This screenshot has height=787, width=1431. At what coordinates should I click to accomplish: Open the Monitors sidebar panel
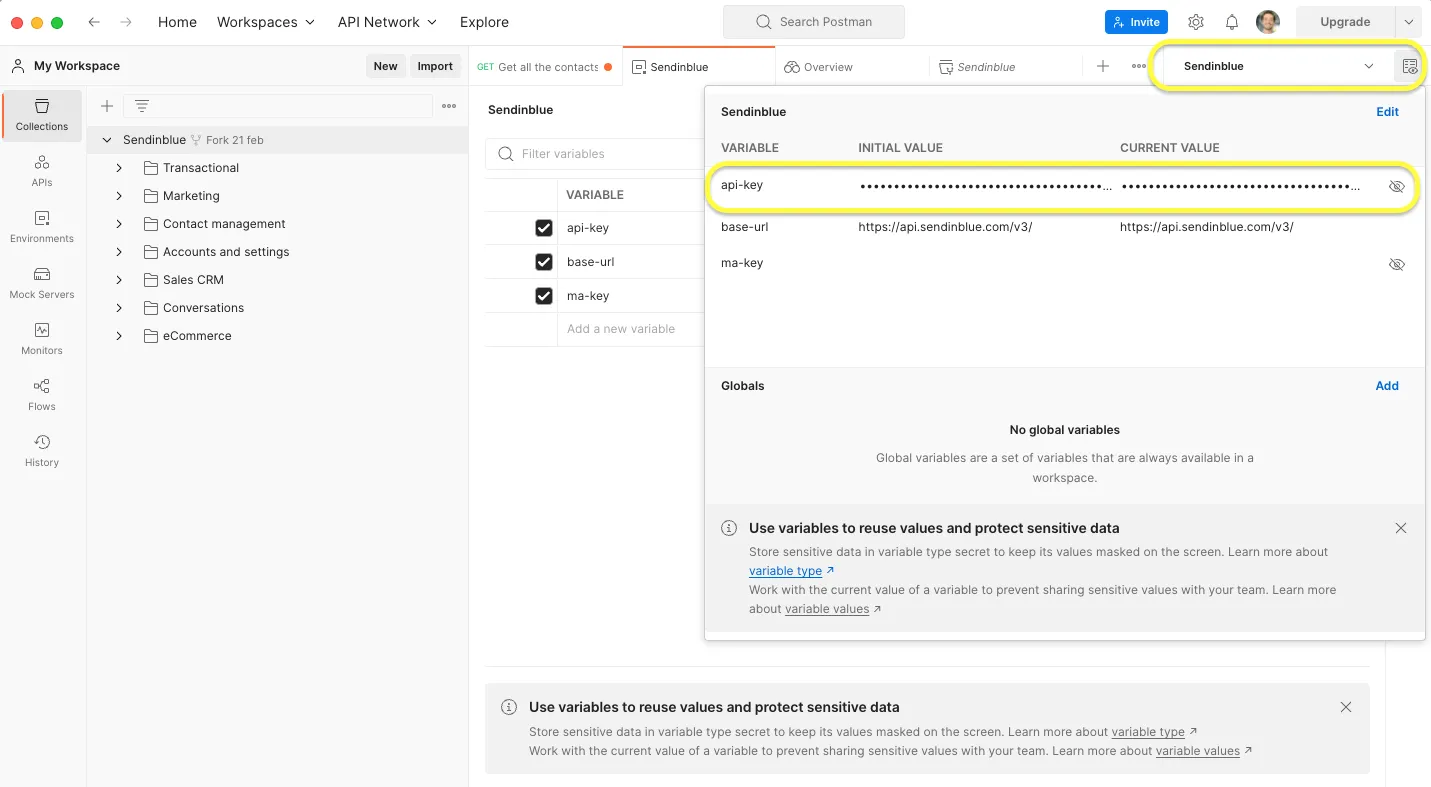[x=42, y=339]
